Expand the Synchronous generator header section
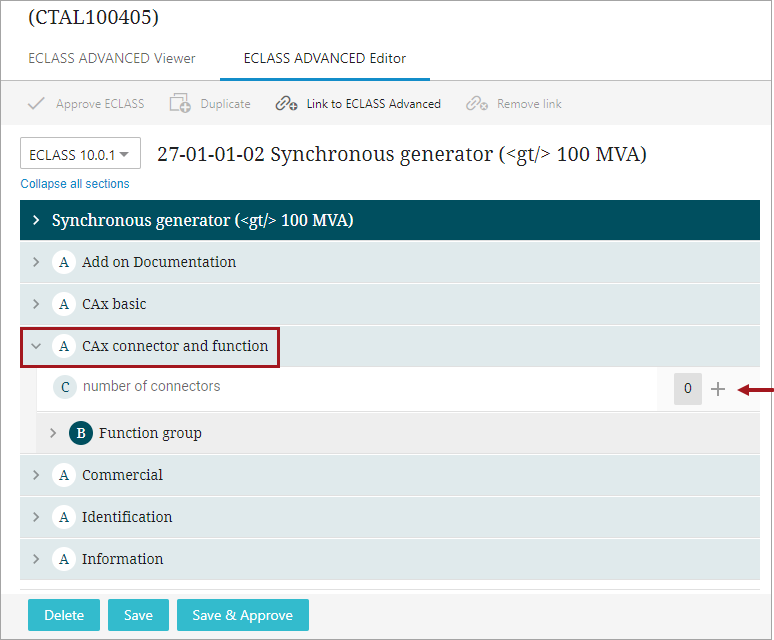The height and width of the screenshot is (640, 774). pyautogui.click(x=36, y=220)
